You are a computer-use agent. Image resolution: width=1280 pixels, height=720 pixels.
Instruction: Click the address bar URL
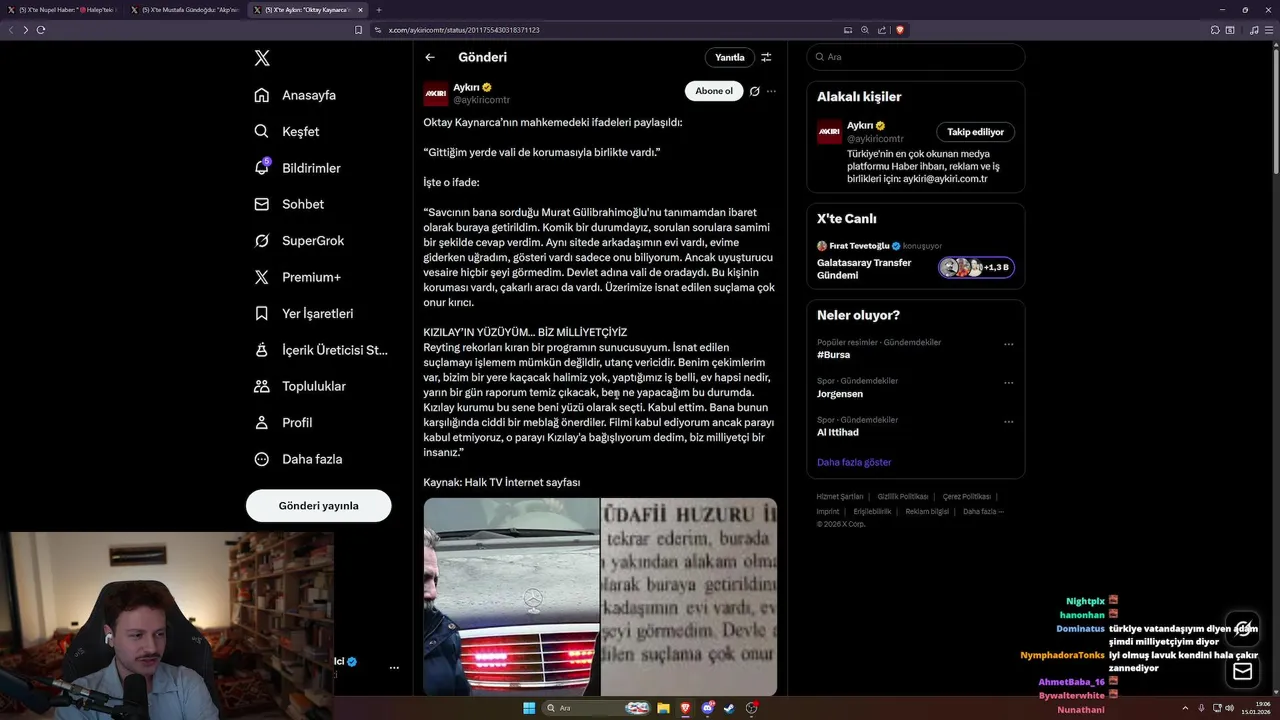click(x=464, y=30)
